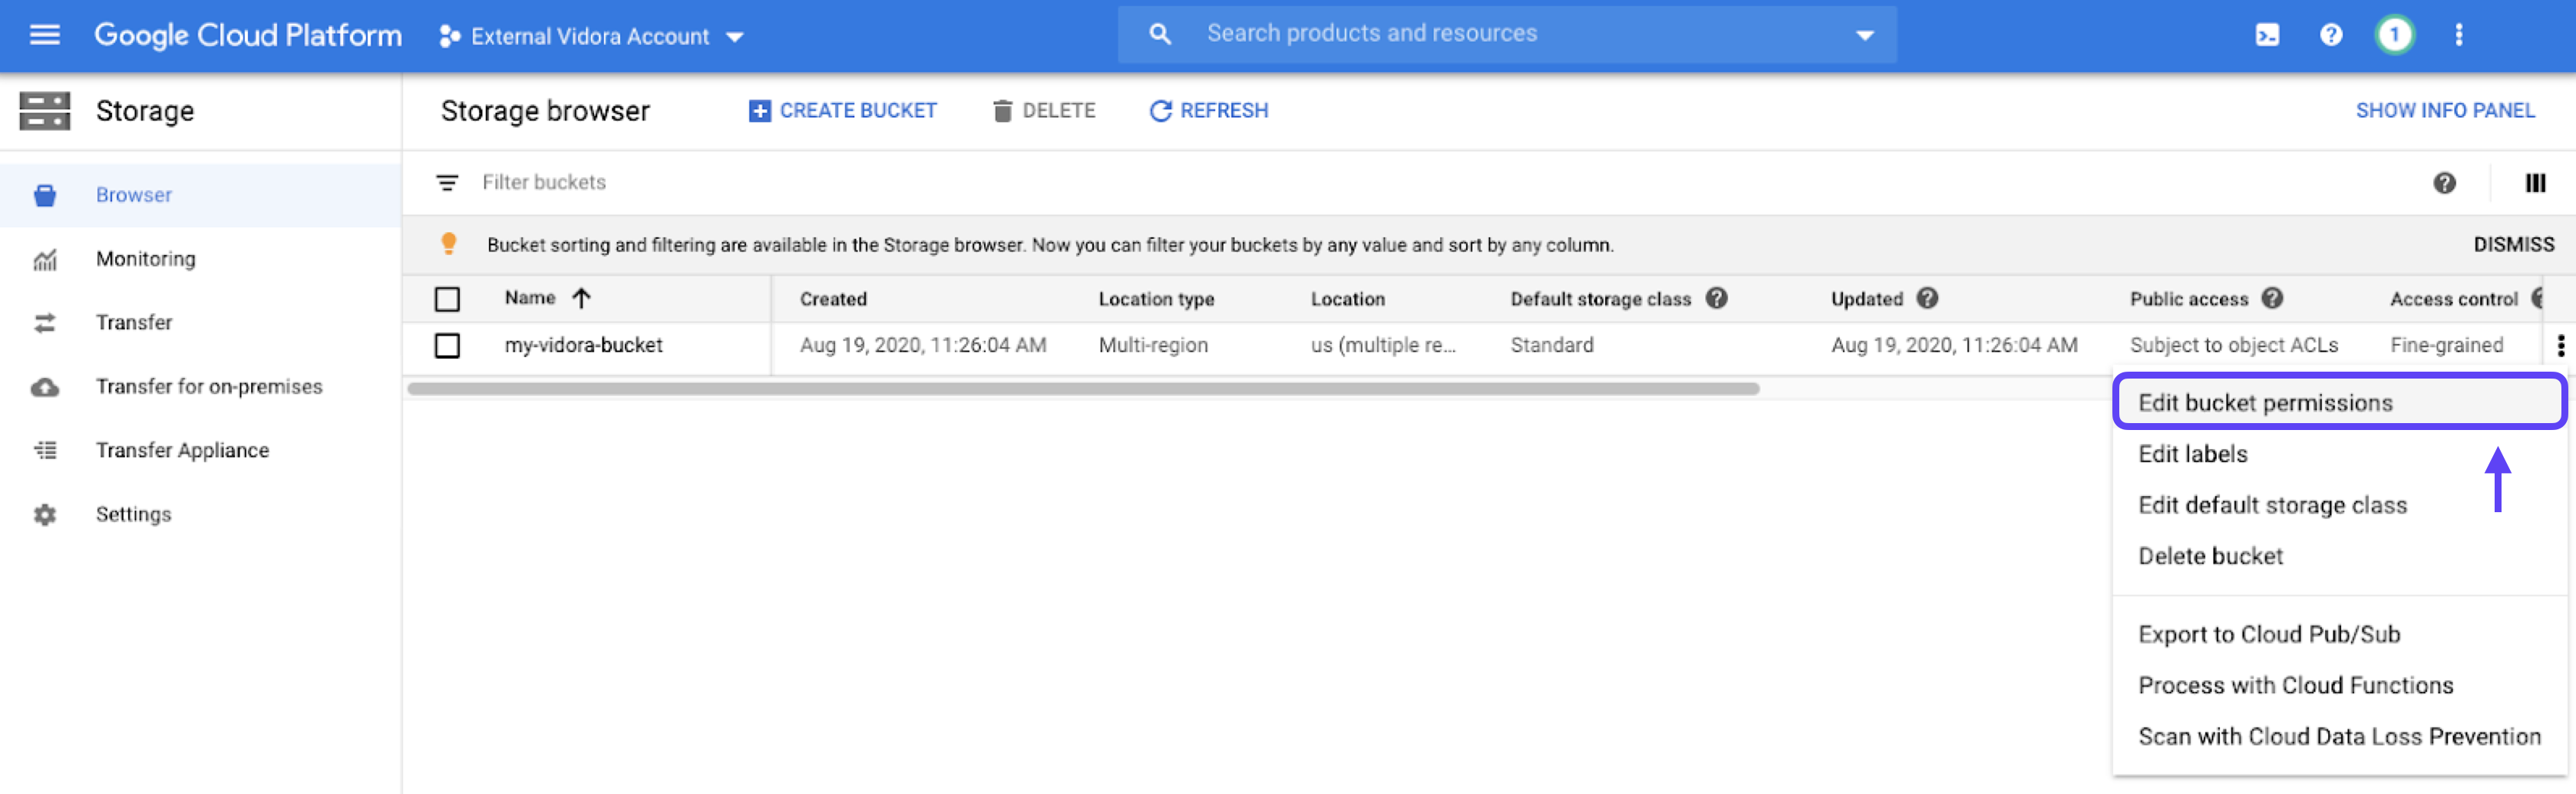
Task: Open the three-dot menu for my-vidora-bucket row
Action: pos(2560,345)
